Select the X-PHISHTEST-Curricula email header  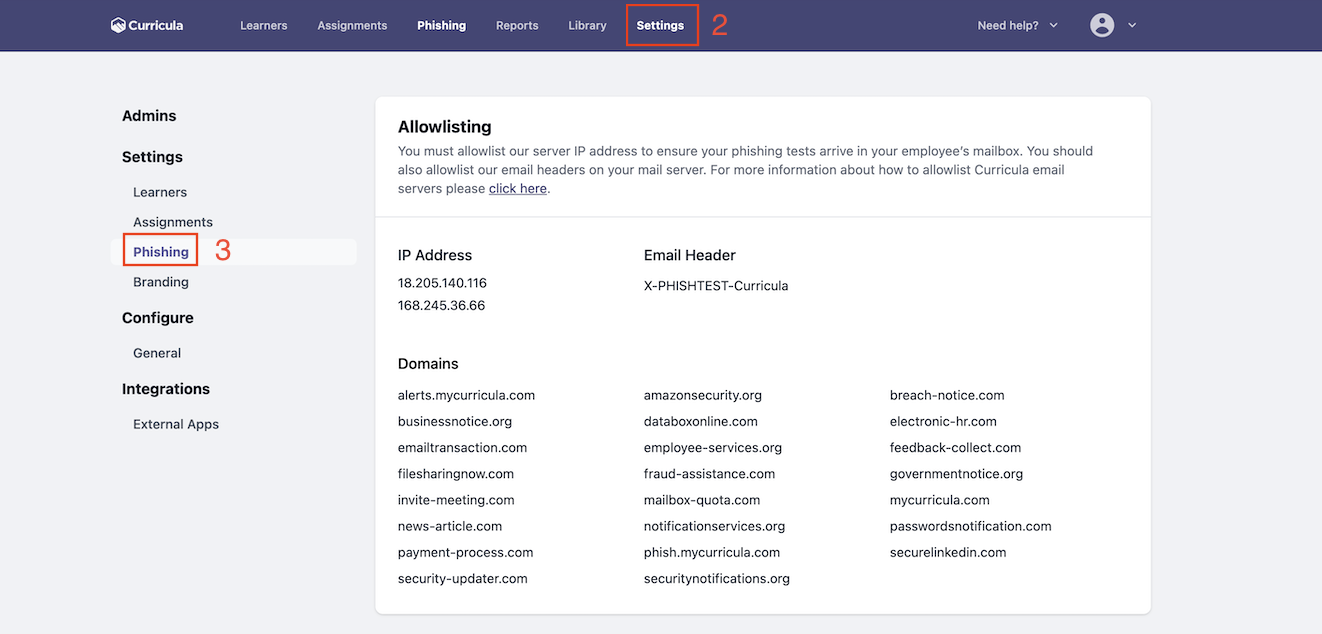716,286
